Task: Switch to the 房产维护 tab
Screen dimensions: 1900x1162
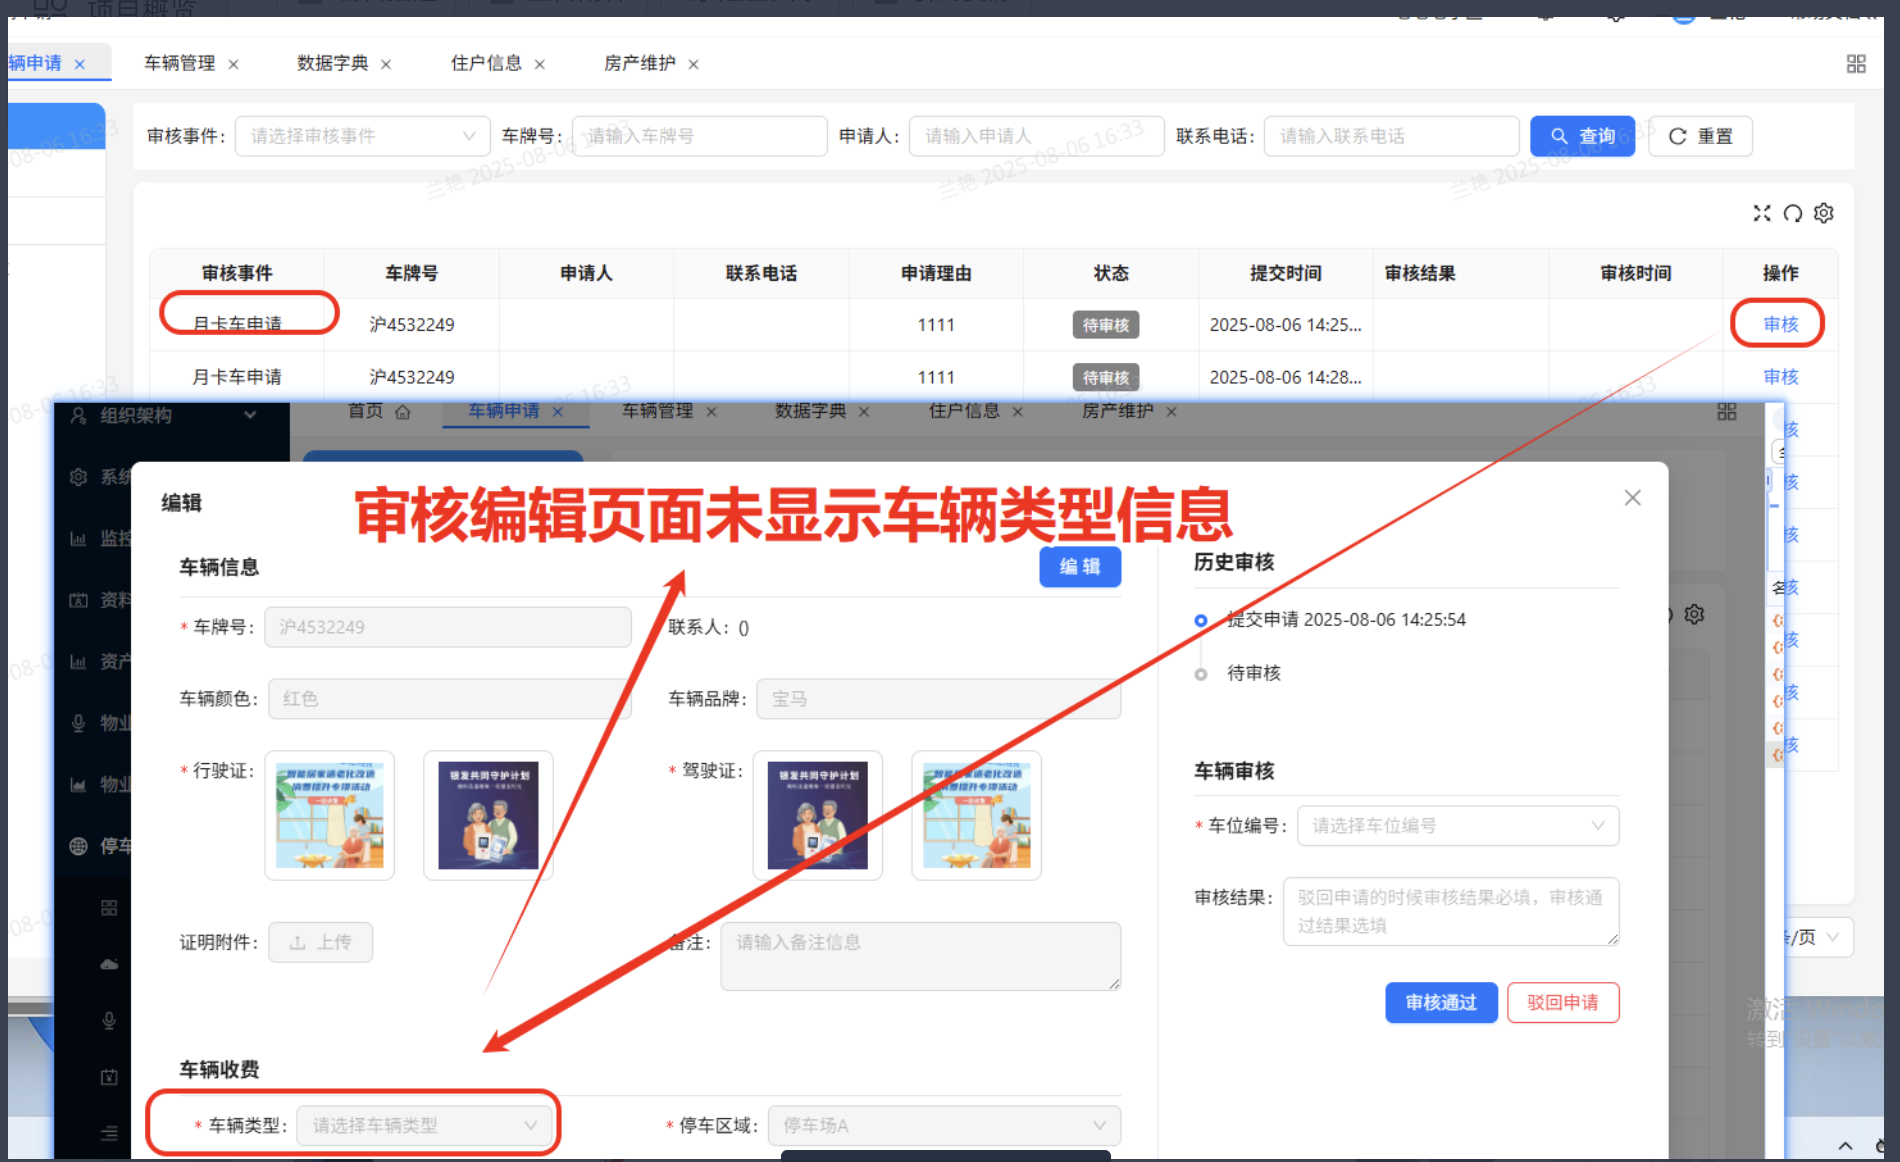Action: [x=639, y=63]
